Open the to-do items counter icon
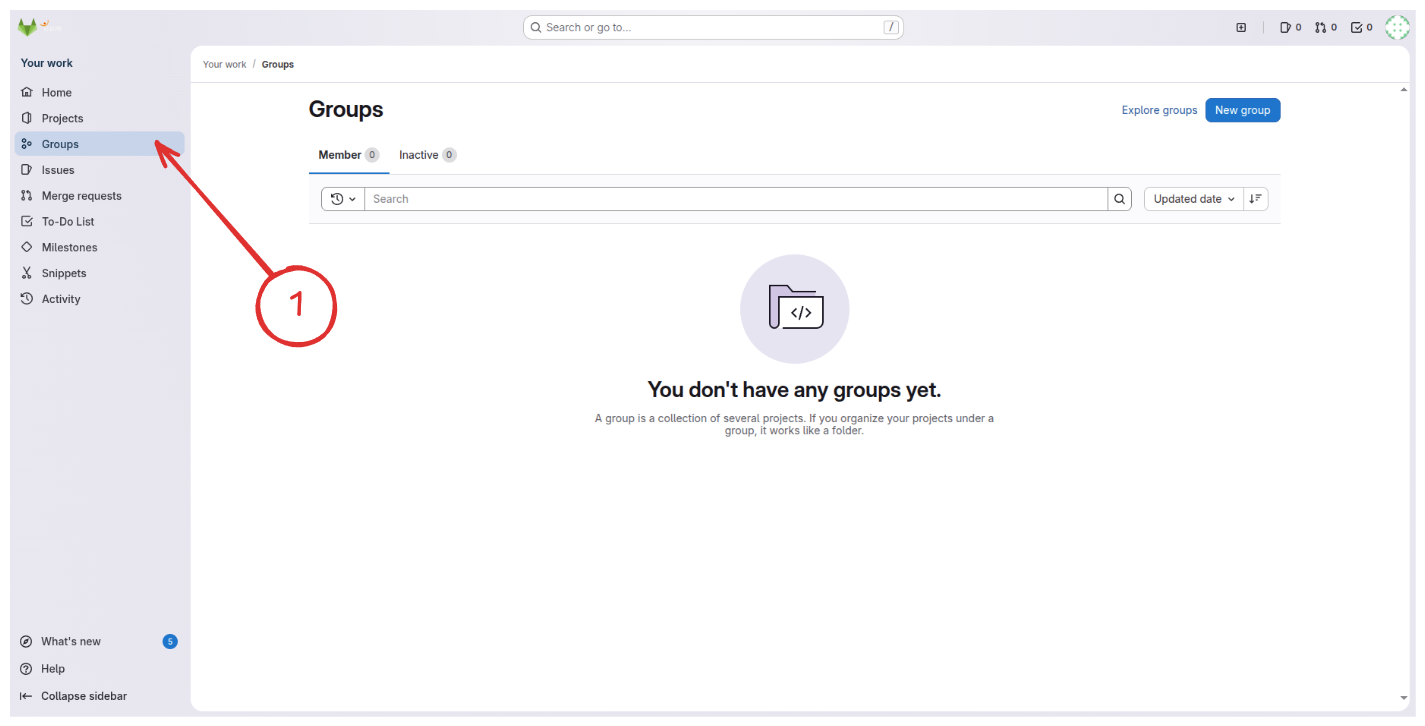The height and width of the screenshot is (726, 1425). (x=1357, y=27)
